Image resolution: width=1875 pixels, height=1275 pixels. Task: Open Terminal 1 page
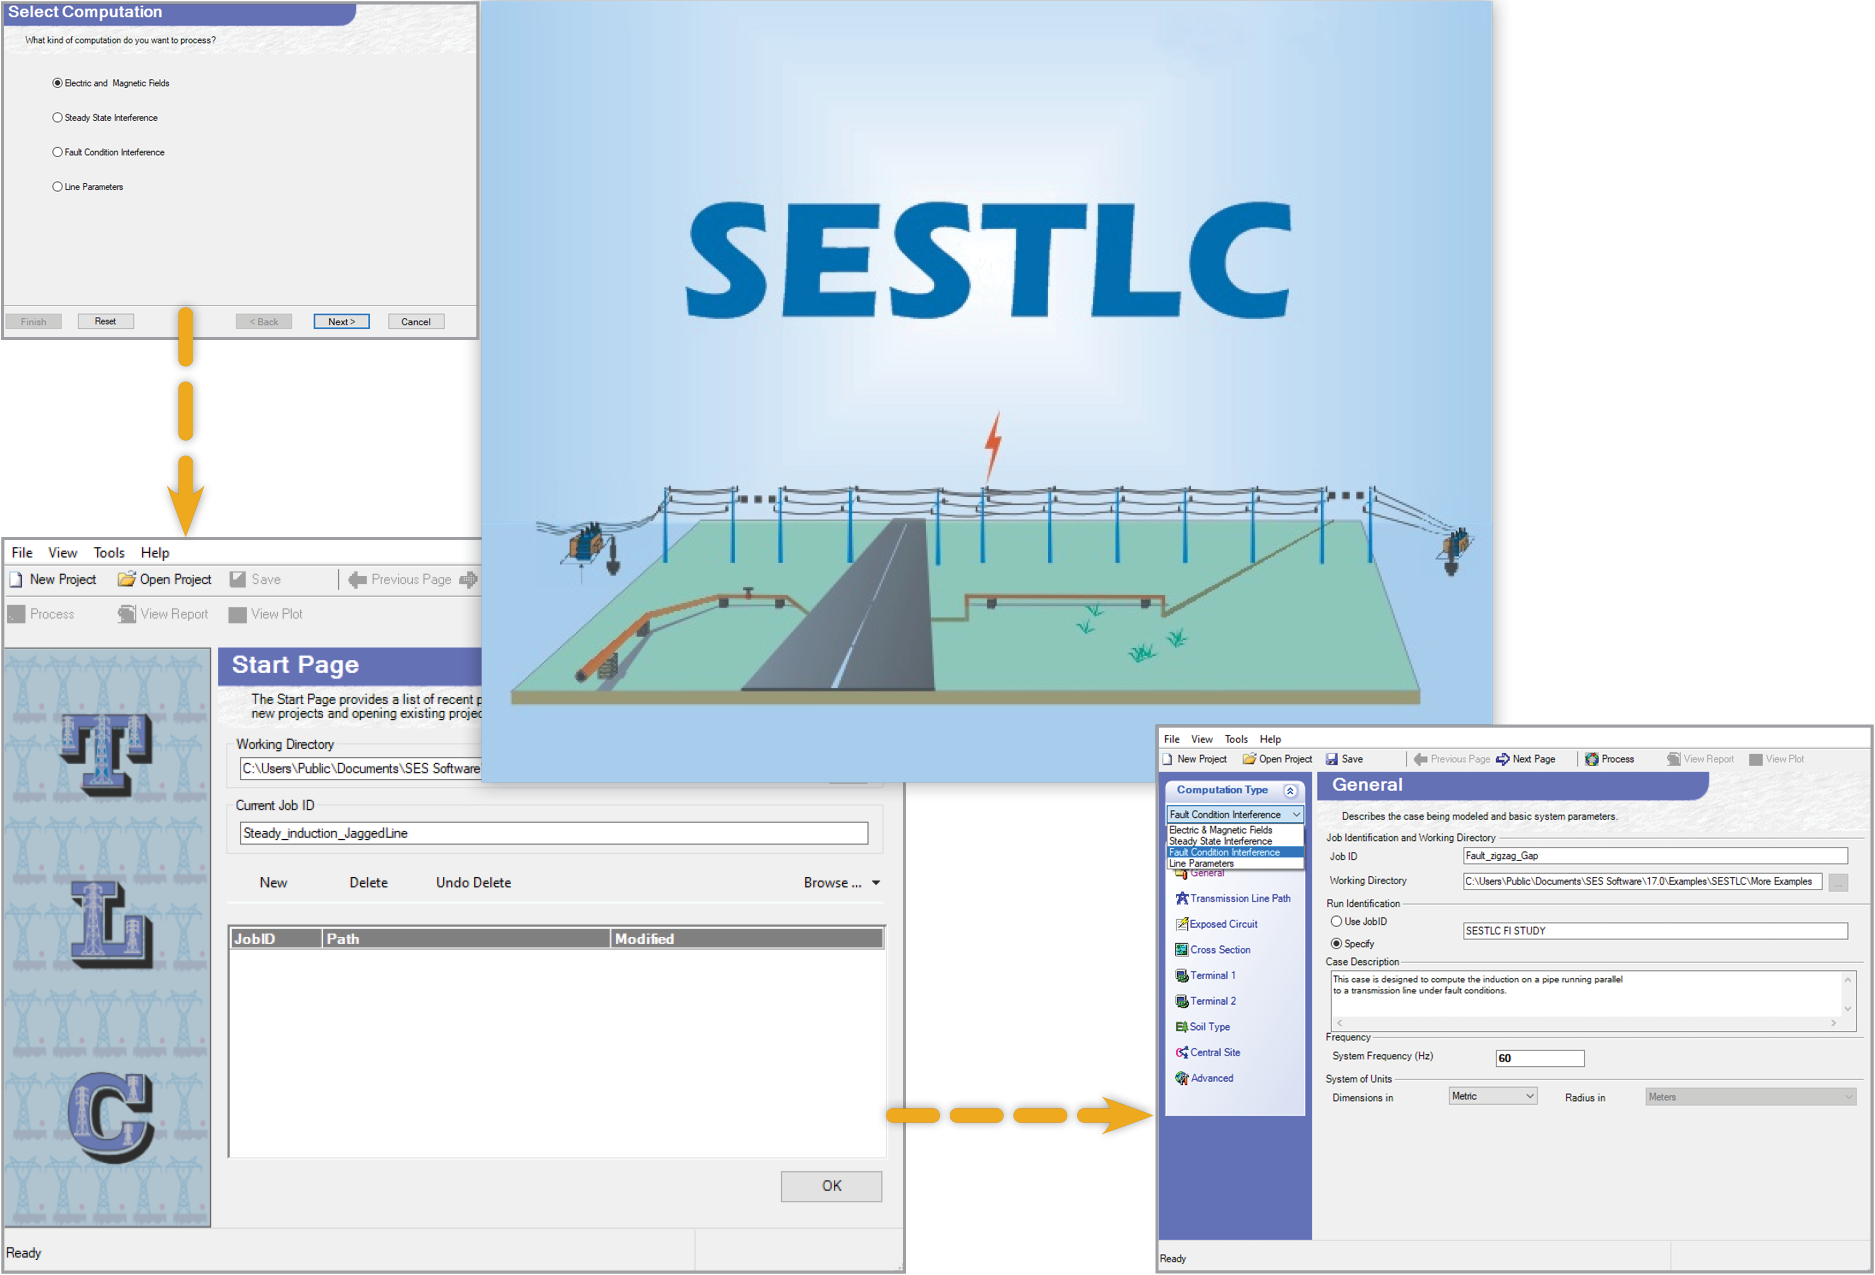(1206, 976)
